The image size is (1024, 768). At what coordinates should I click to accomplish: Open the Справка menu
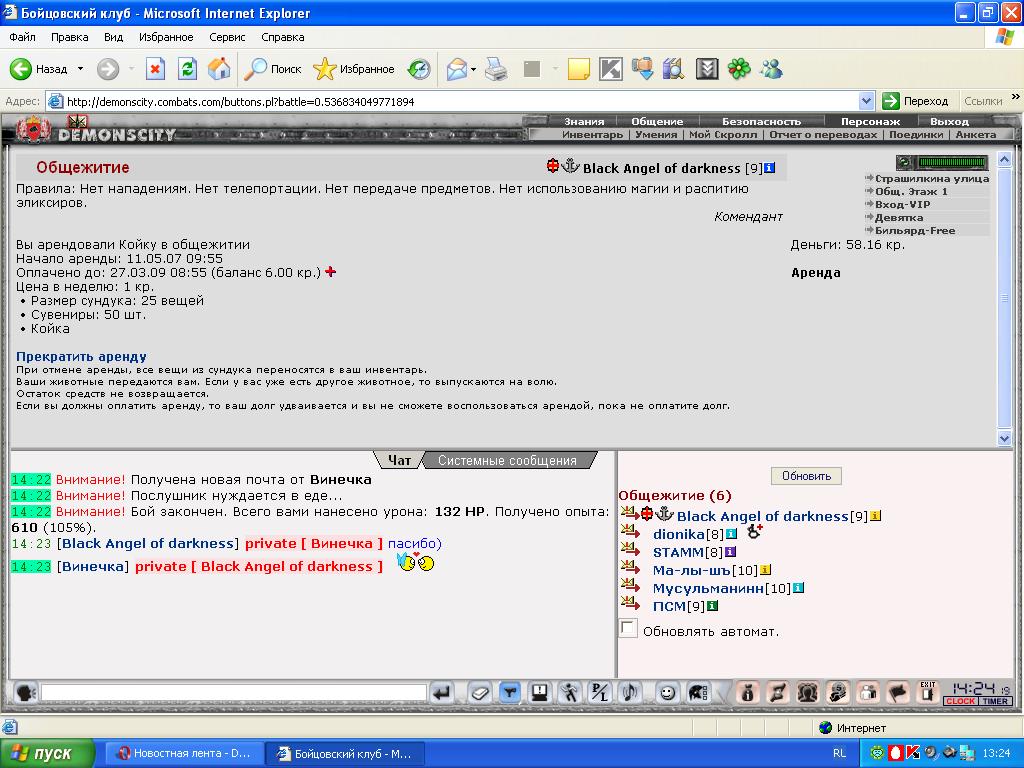[283, 37]
